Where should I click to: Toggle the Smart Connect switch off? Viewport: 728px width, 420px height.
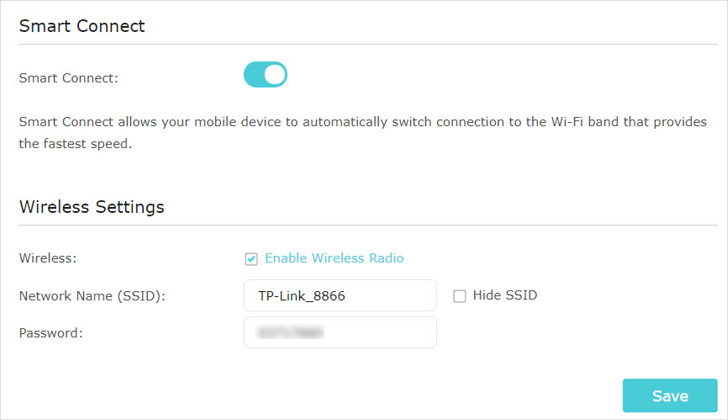(265, 74)
